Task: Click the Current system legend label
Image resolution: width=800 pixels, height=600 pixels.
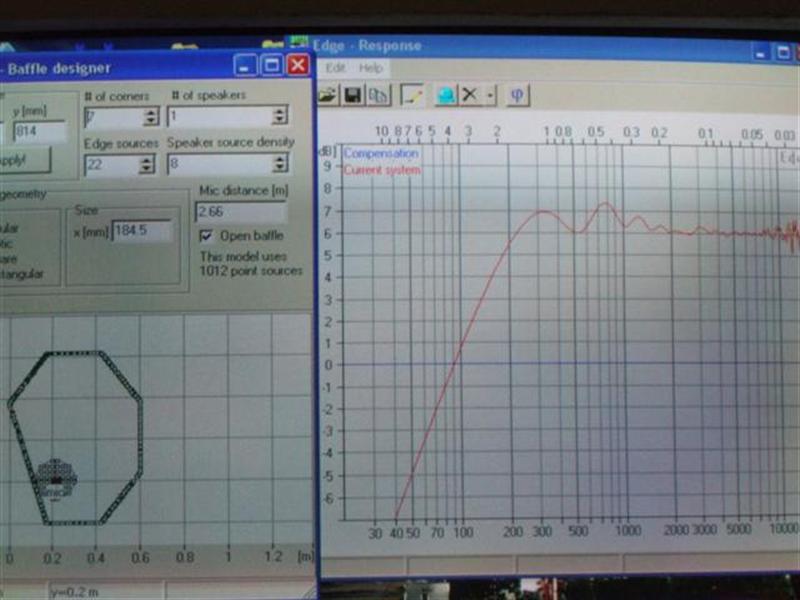Action: click(x=382, y=170)
